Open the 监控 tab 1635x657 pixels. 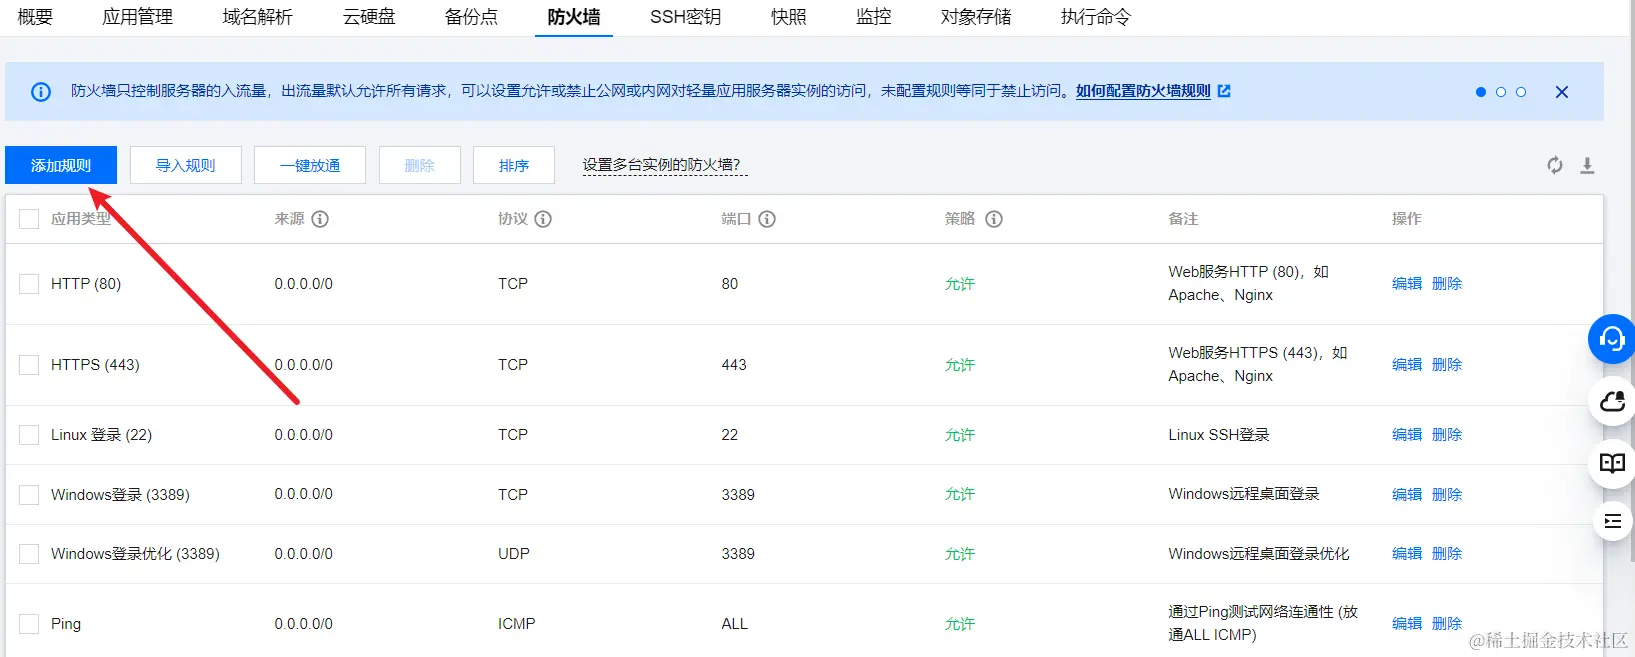point(873,17)
